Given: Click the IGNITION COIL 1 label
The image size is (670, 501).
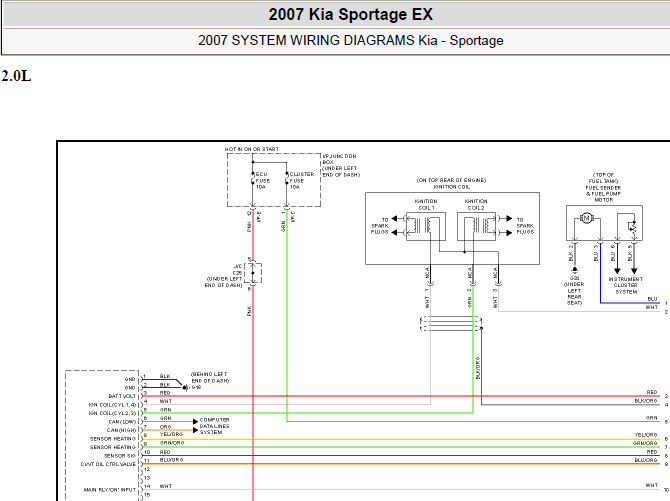Looking at the screenshot, I should (426, 204).
